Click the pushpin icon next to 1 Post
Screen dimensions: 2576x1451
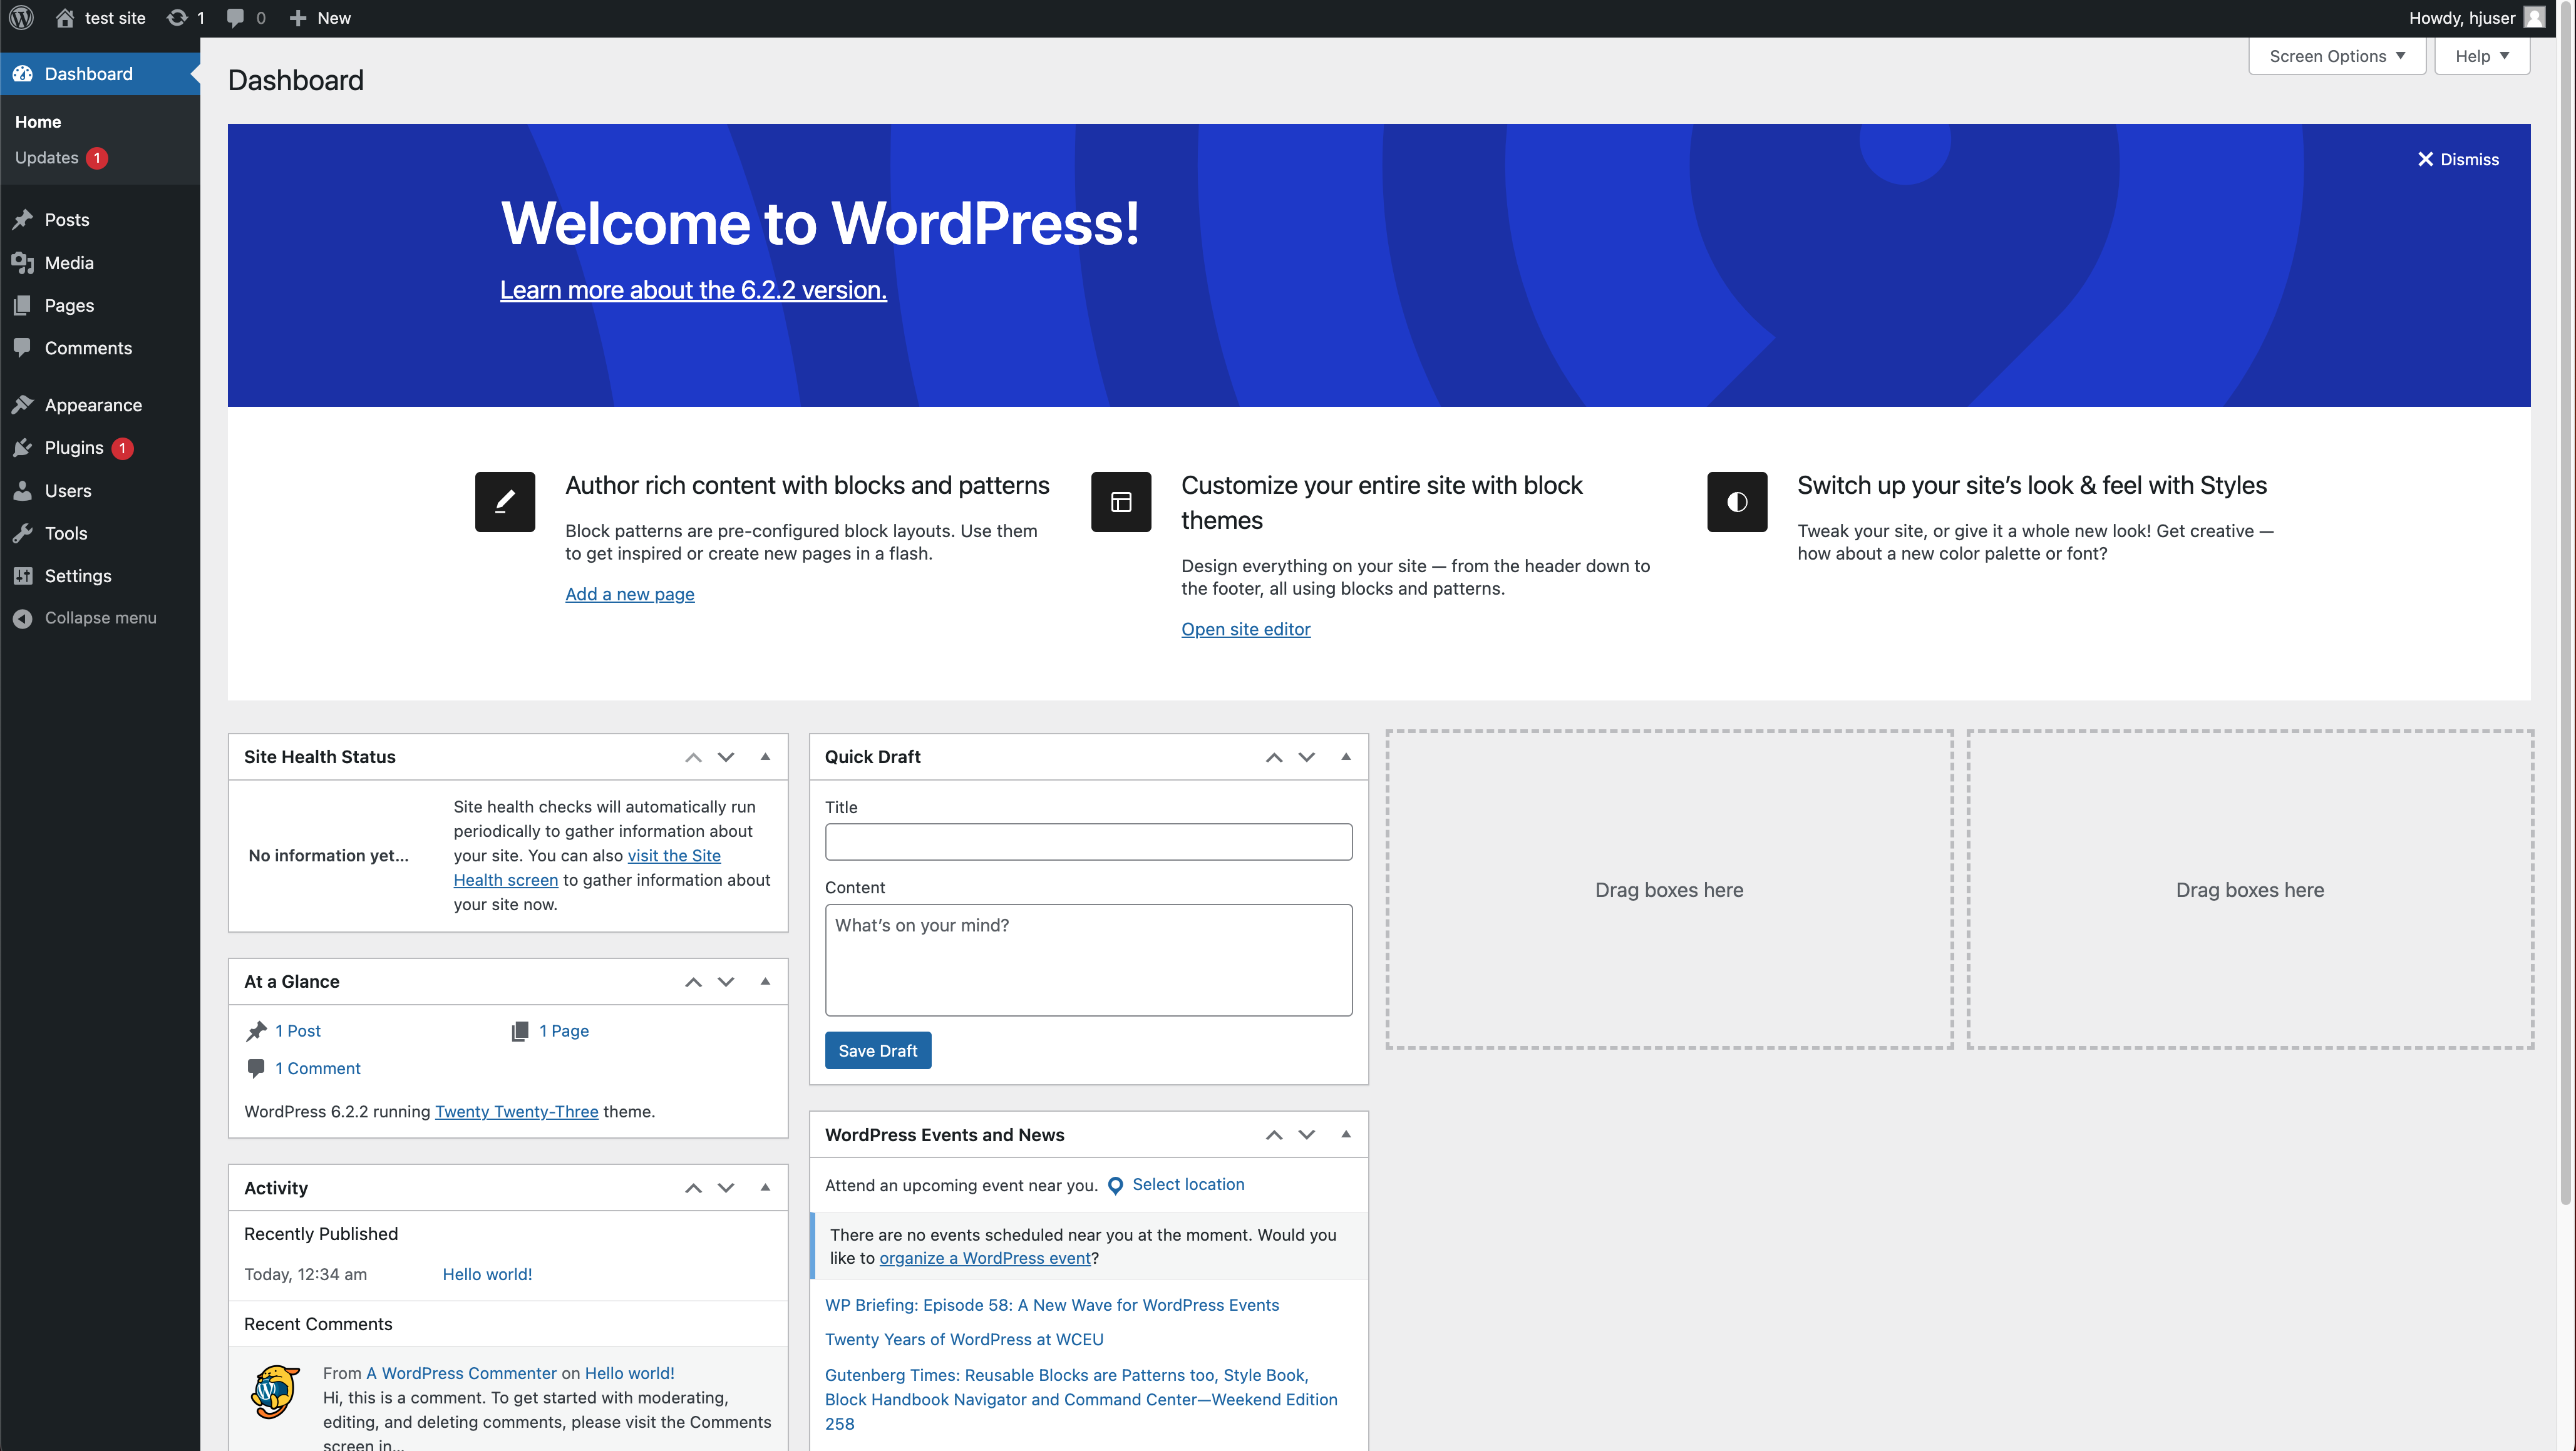[257, 1031]
